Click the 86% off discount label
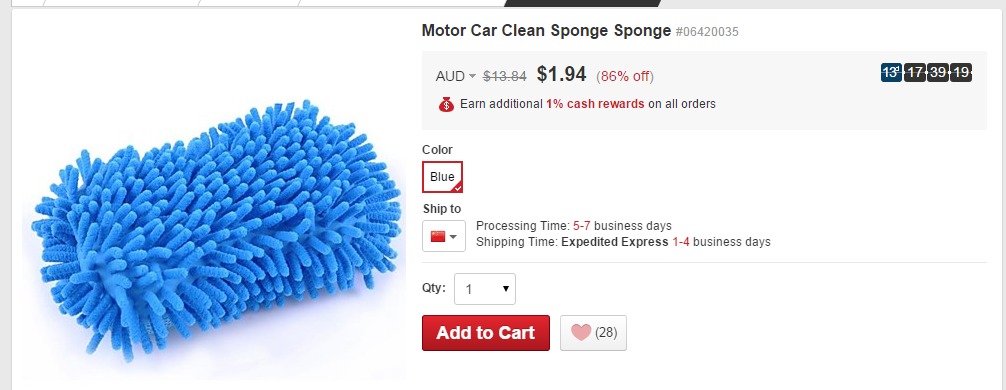The height and width of the screenshot is (390, 1006). 626,77
